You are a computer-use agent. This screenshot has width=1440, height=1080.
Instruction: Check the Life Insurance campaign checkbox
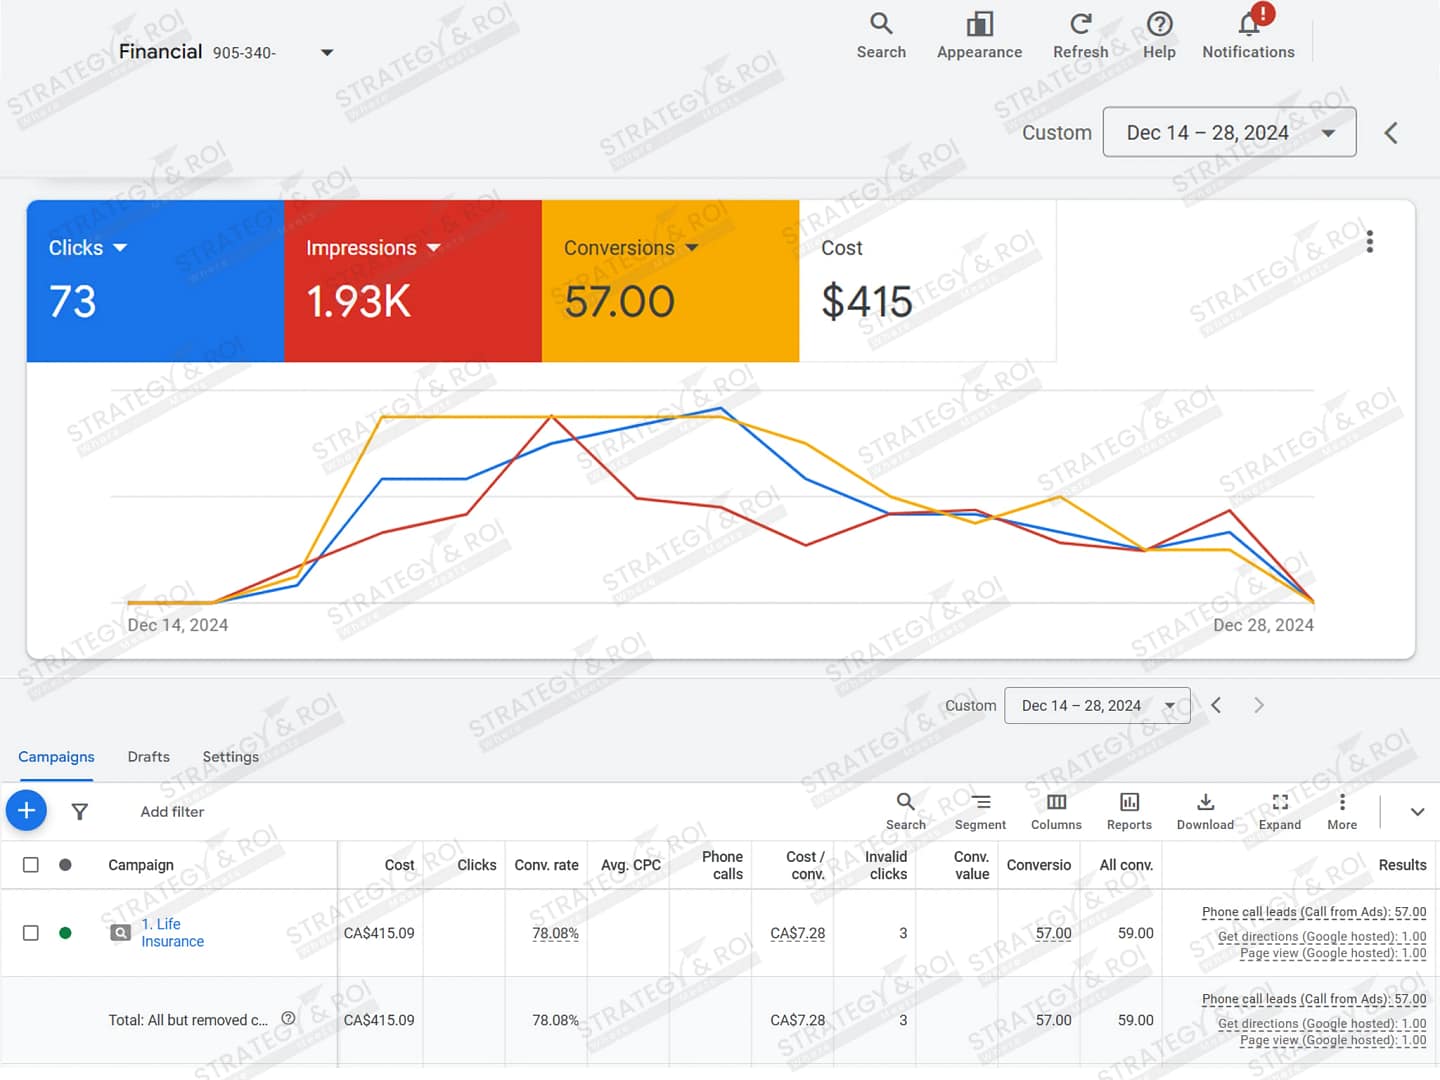(31, 933)
